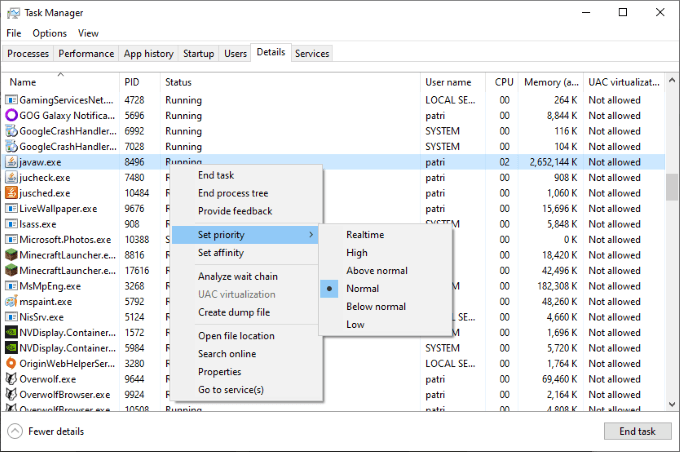Set priority to Below normal

376,306
